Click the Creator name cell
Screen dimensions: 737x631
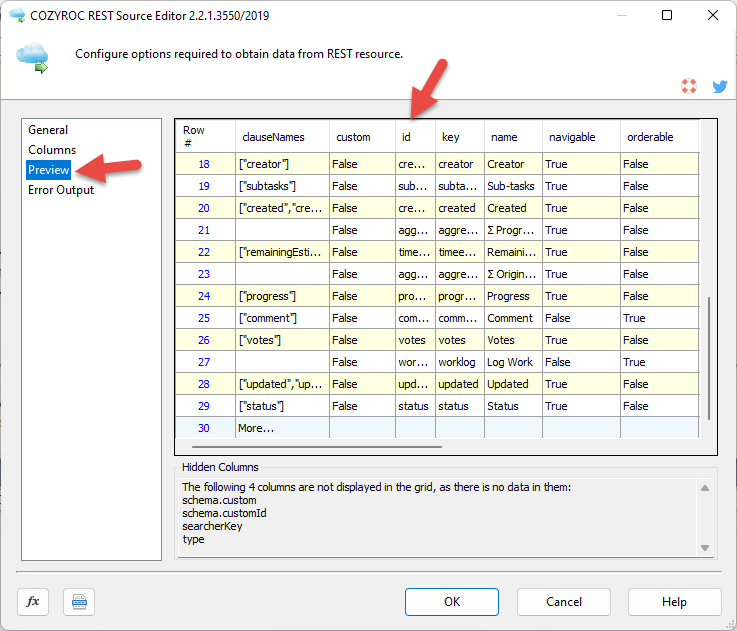513,164
